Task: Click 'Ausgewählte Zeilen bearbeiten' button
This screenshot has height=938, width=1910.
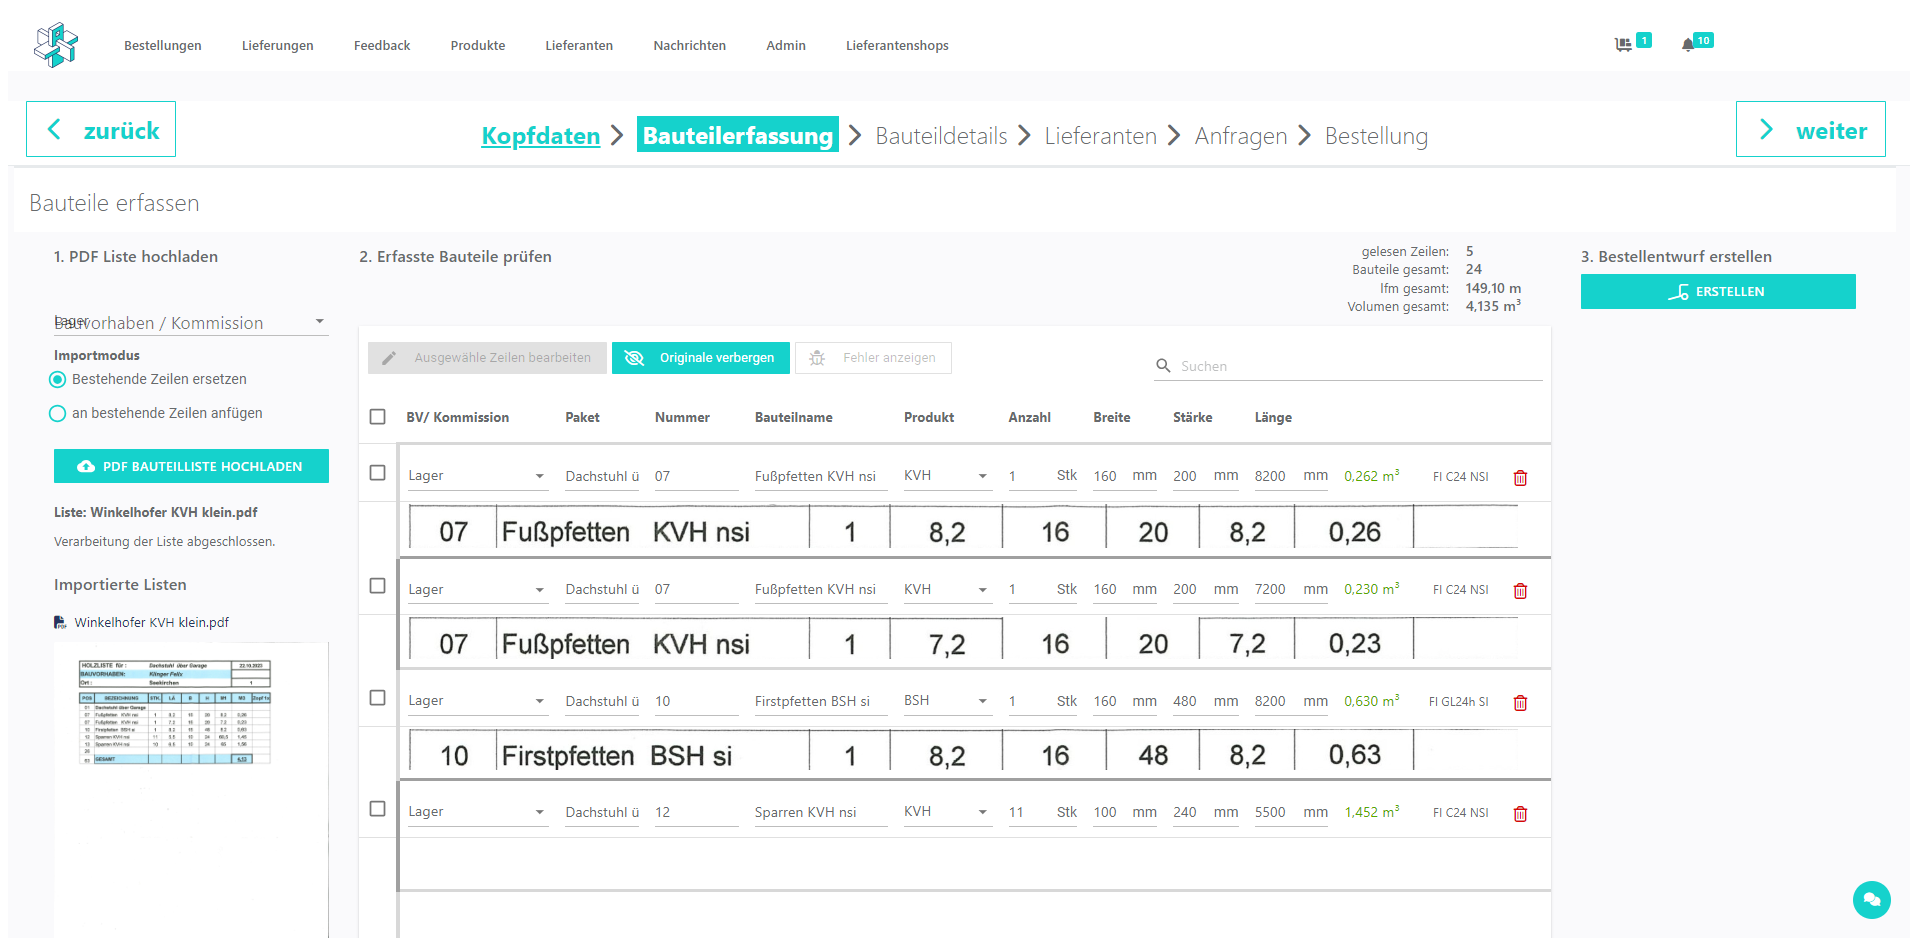Action: [x=487, y=358]
